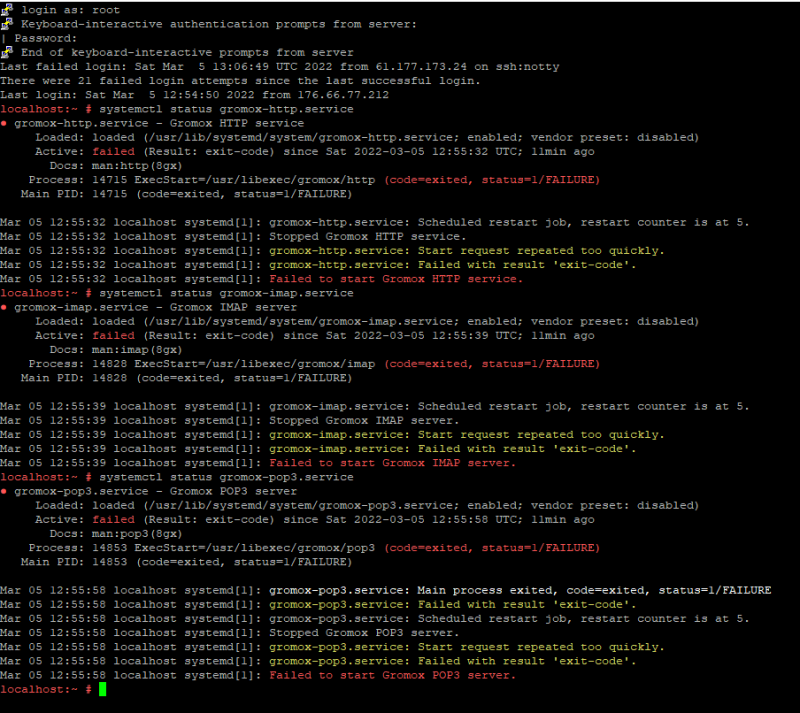Image resolution: width=800 pixels, height=713 pixels.
Task: Click the icon before 'End of keyboard-interactive prompts'
Action: [6, 51]
